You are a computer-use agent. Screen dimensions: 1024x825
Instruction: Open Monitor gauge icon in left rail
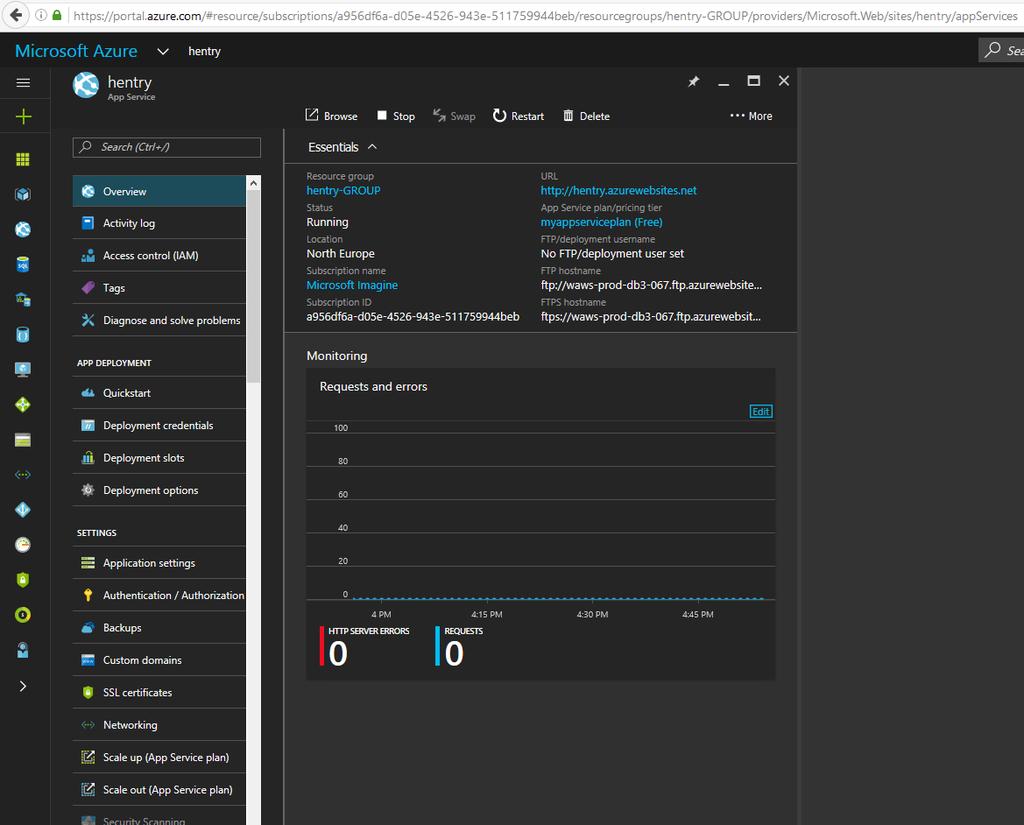(23, 545)
